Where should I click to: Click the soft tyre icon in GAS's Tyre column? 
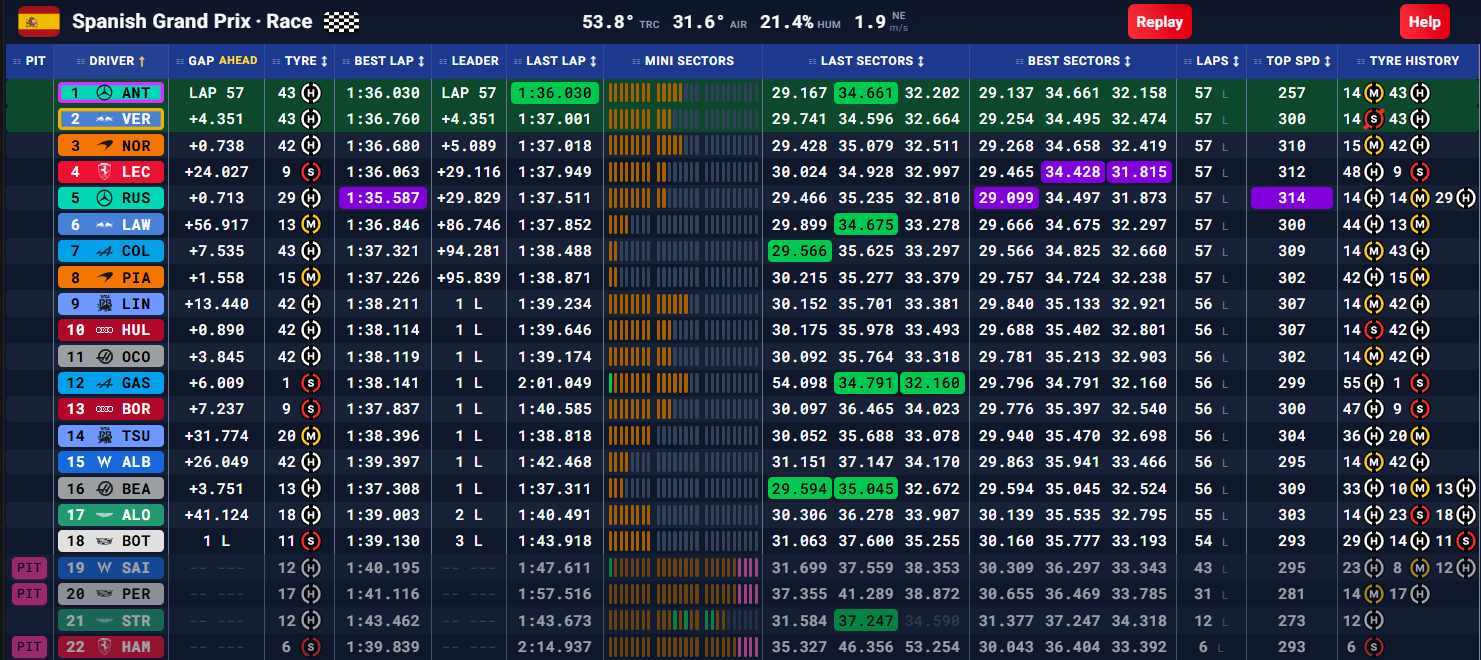point(310,383)
